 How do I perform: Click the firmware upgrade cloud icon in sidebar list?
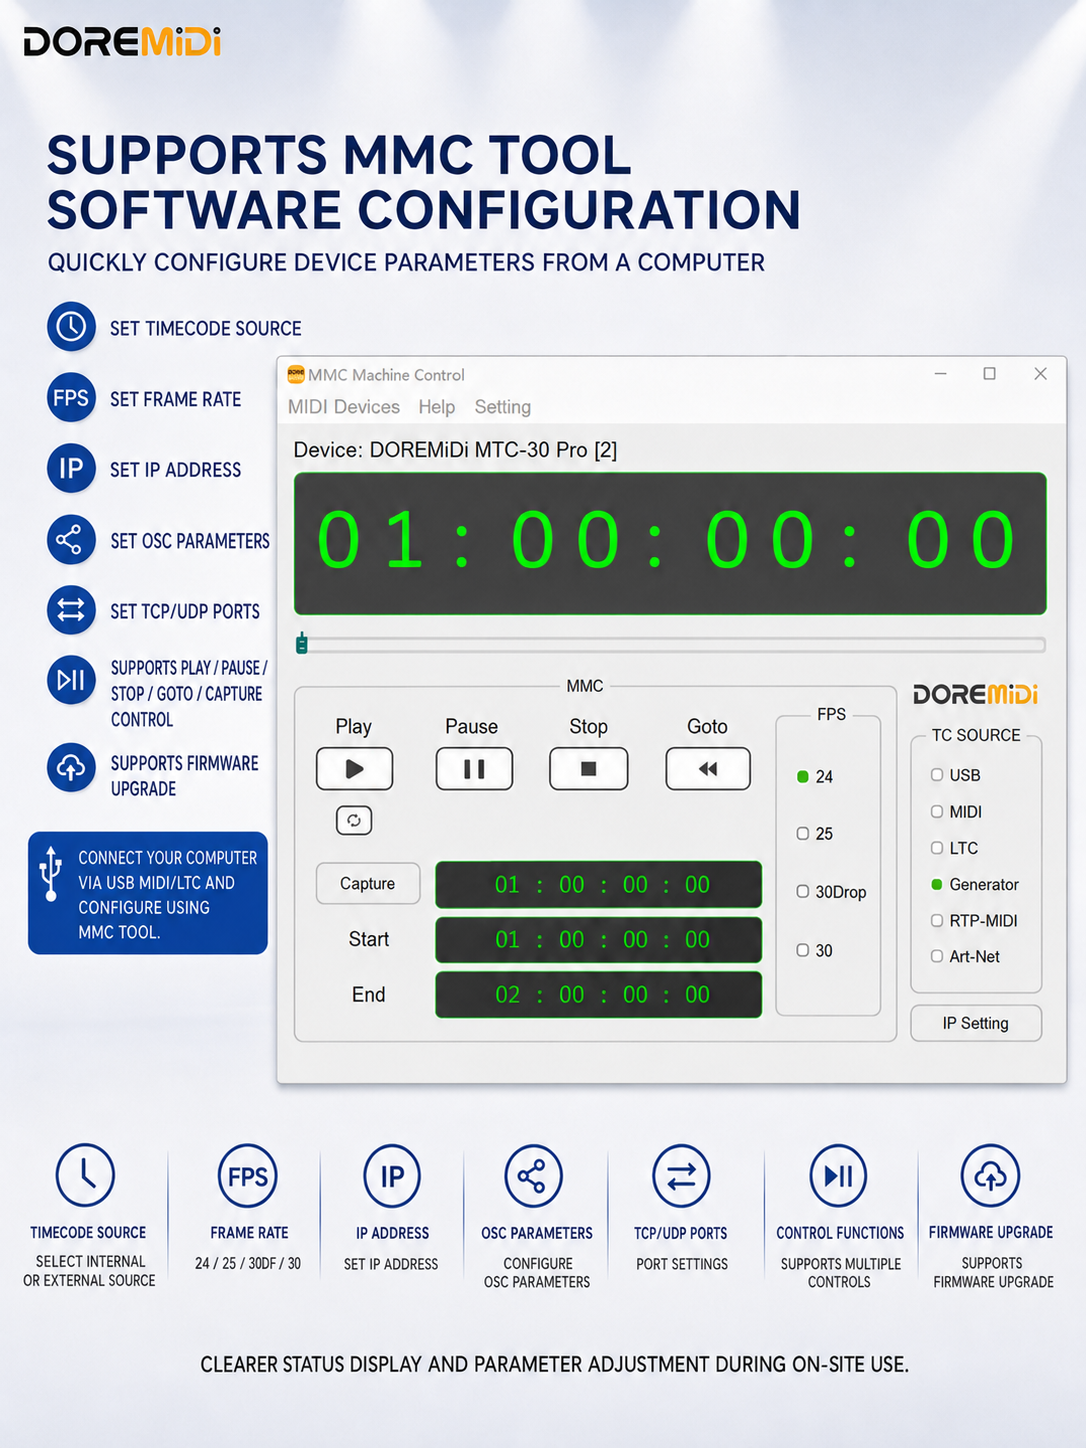point(71,768)
